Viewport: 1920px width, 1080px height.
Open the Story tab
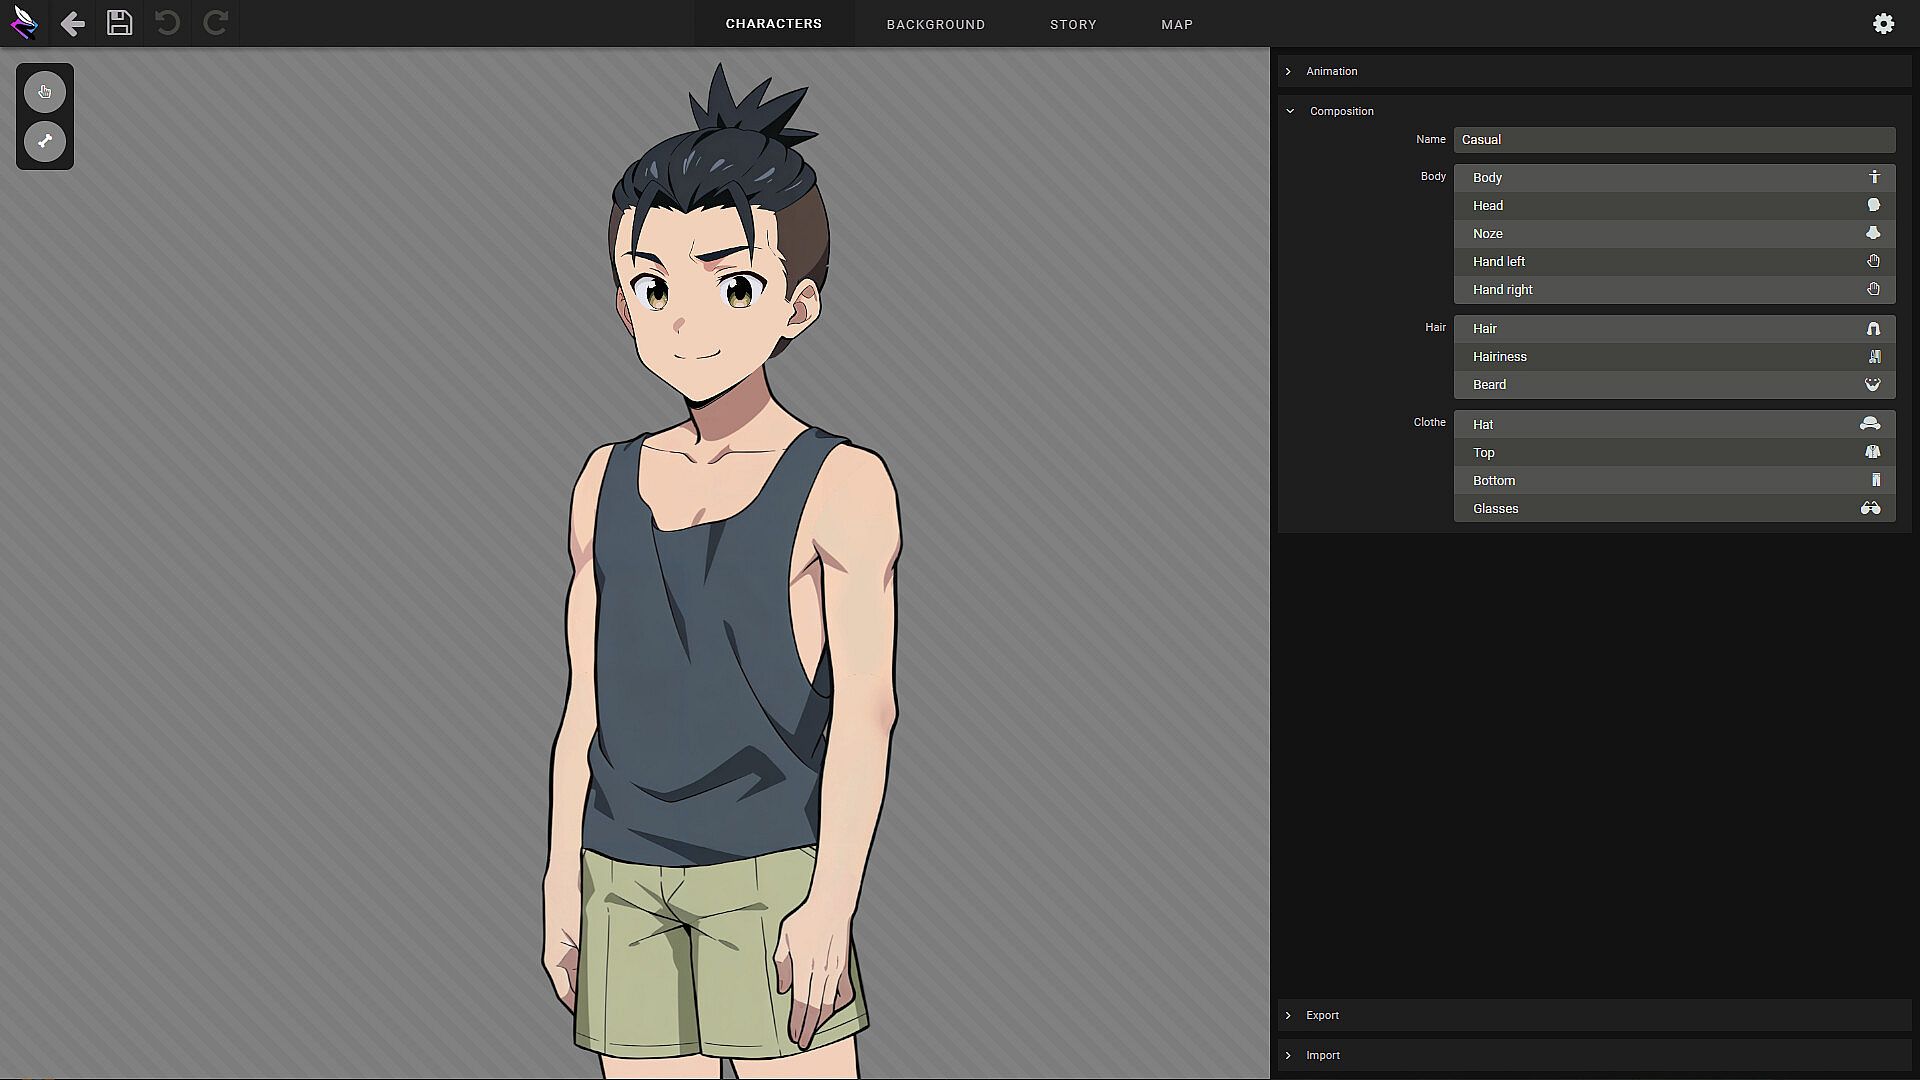click(1073, 24)
